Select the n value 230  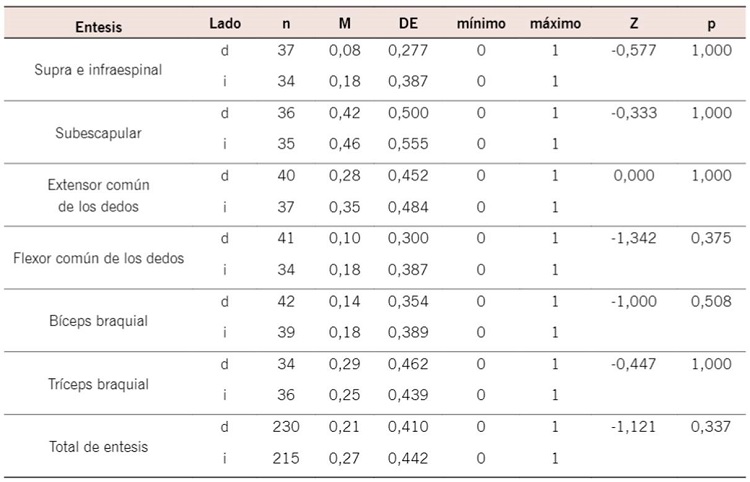click(x=286, y=427)
